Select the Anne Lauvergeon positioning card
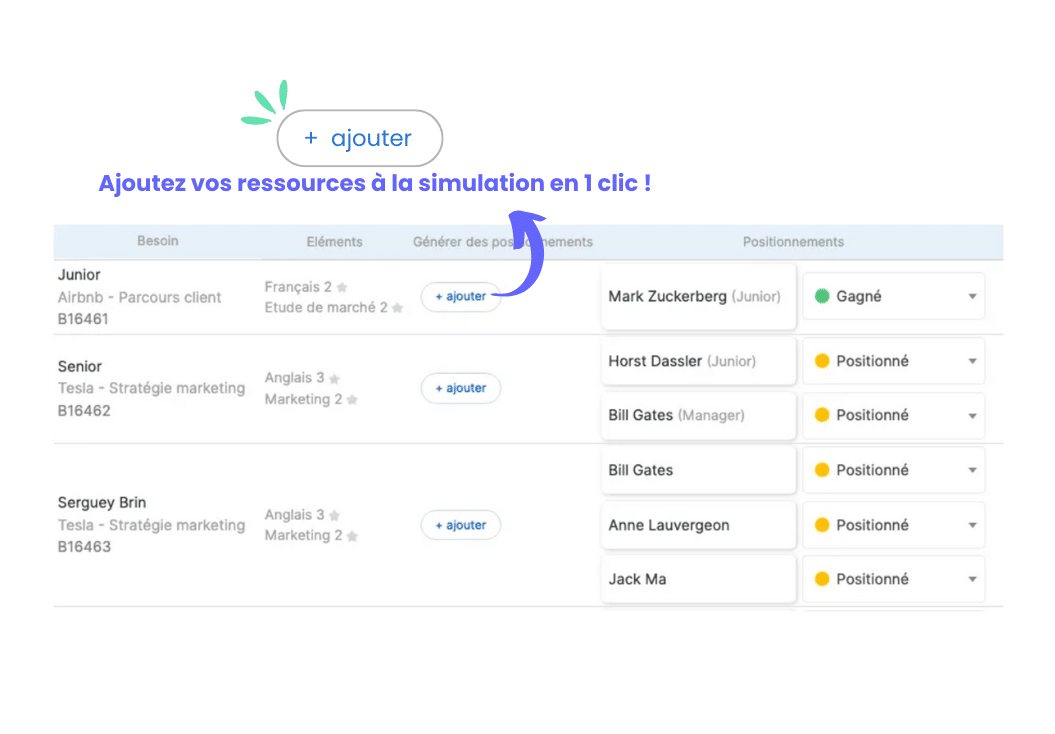1055x734 pixels. (698, 525)
